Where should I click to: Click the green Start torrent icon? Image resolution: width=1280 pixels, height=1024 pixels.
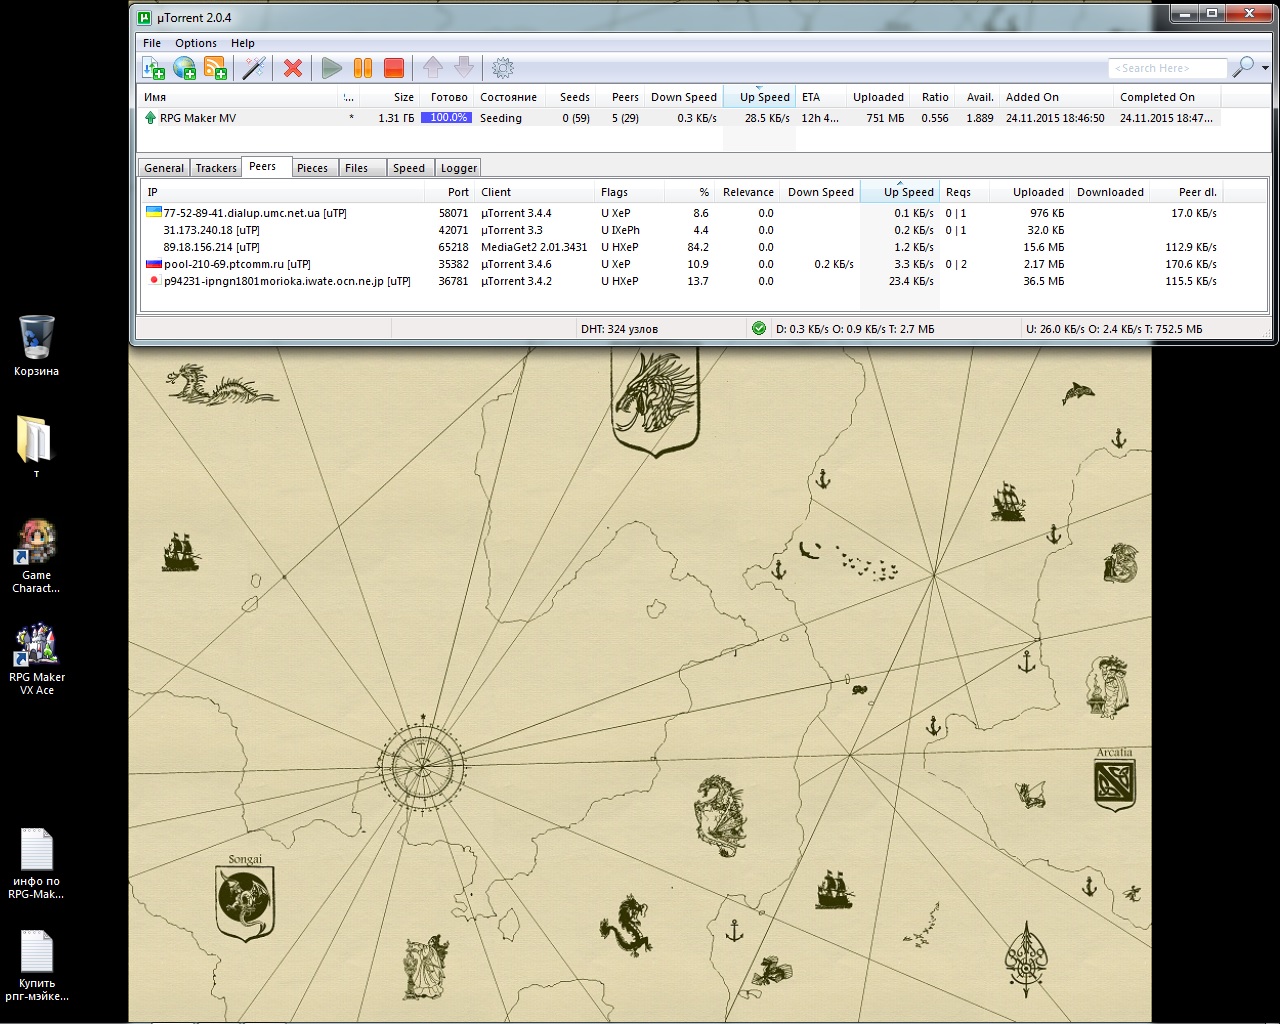tap(332, 67)
